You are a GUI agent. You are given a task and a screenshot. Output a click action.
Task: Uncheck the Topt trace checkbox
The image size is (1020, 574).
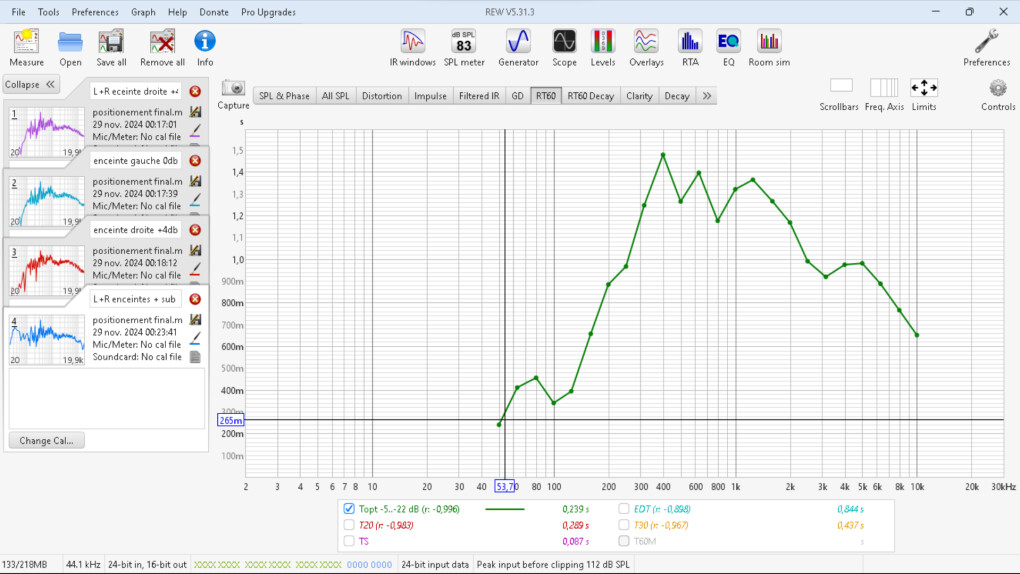pos(349,509)
